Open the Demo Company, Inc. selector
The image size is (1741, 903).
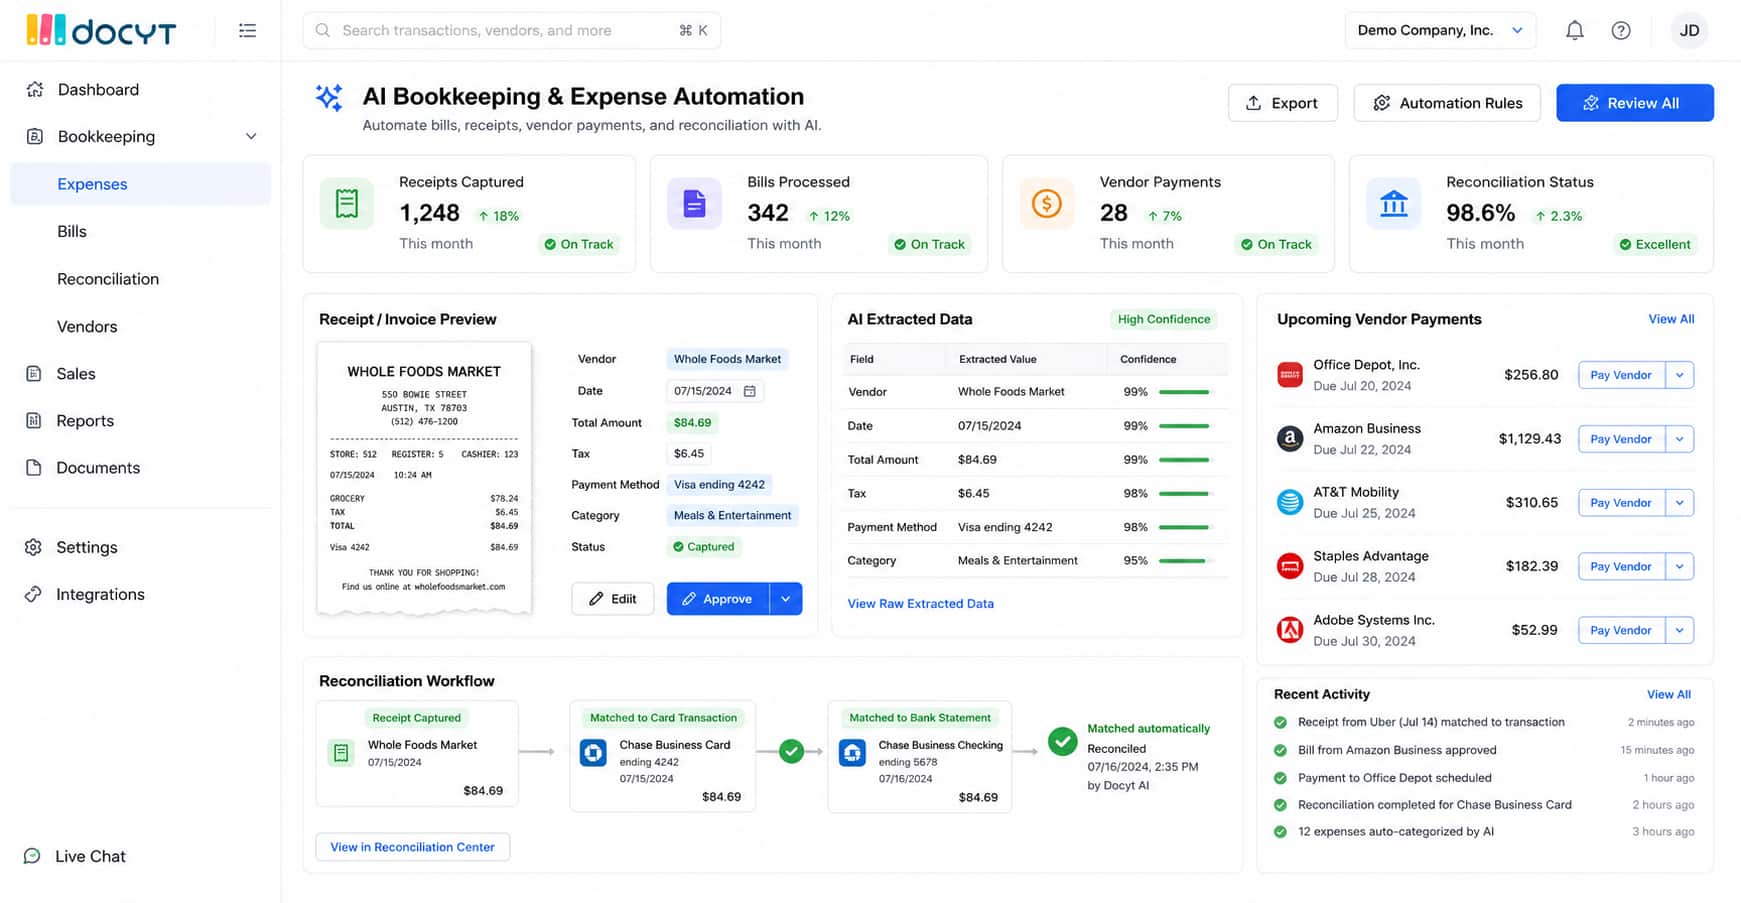1440,31
